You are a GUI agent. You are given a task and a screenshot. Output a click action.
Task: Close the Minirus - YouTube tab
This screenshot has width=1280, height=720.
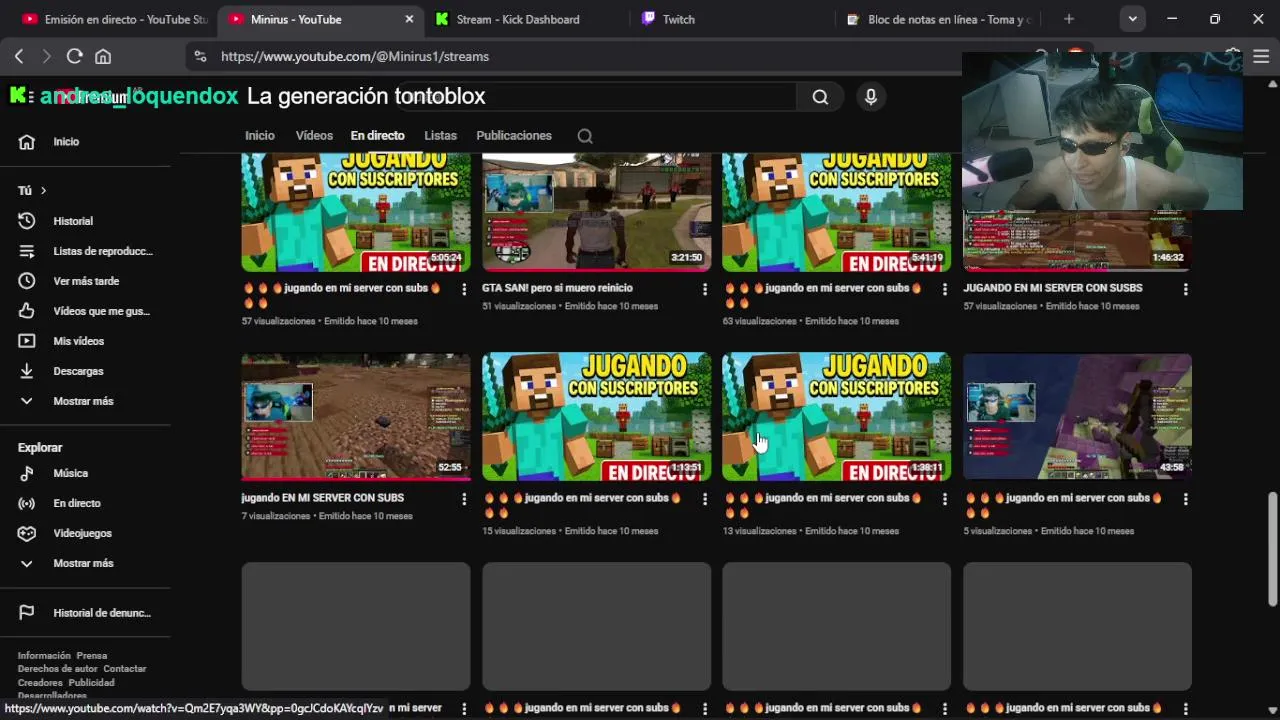tap(409, 19)
